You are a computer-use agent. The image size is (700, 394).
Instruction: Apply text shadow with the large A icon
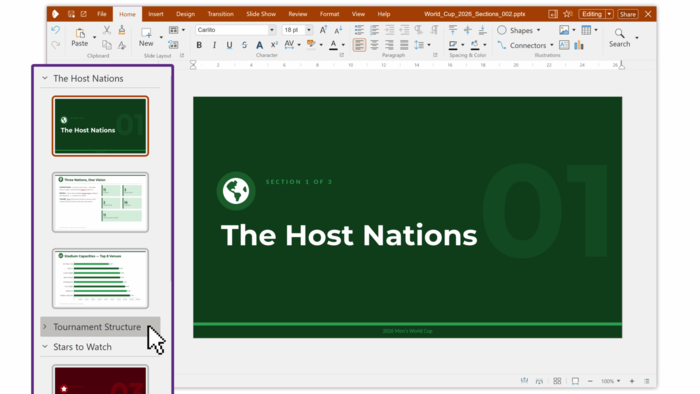tap(259, 45)
